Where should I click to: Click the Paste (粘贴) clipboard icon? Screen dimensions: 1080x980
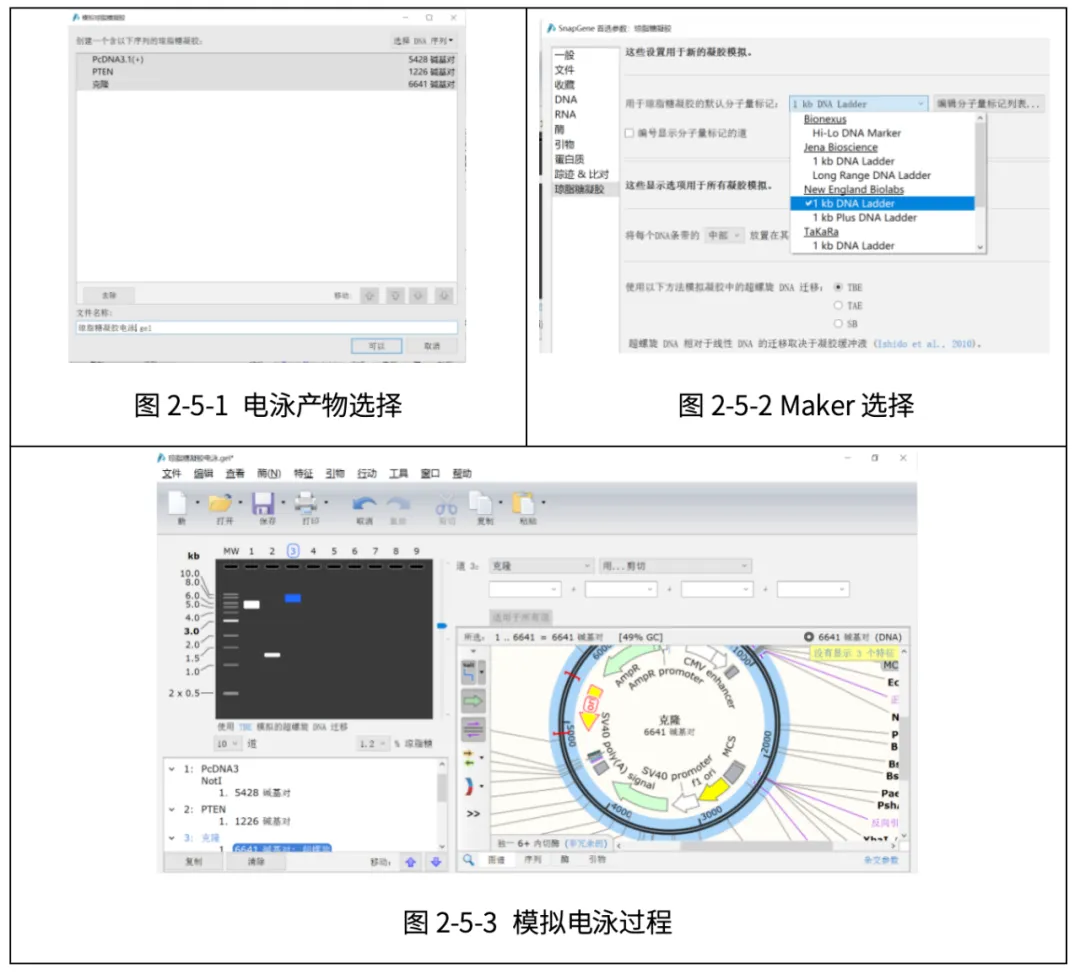522,503
